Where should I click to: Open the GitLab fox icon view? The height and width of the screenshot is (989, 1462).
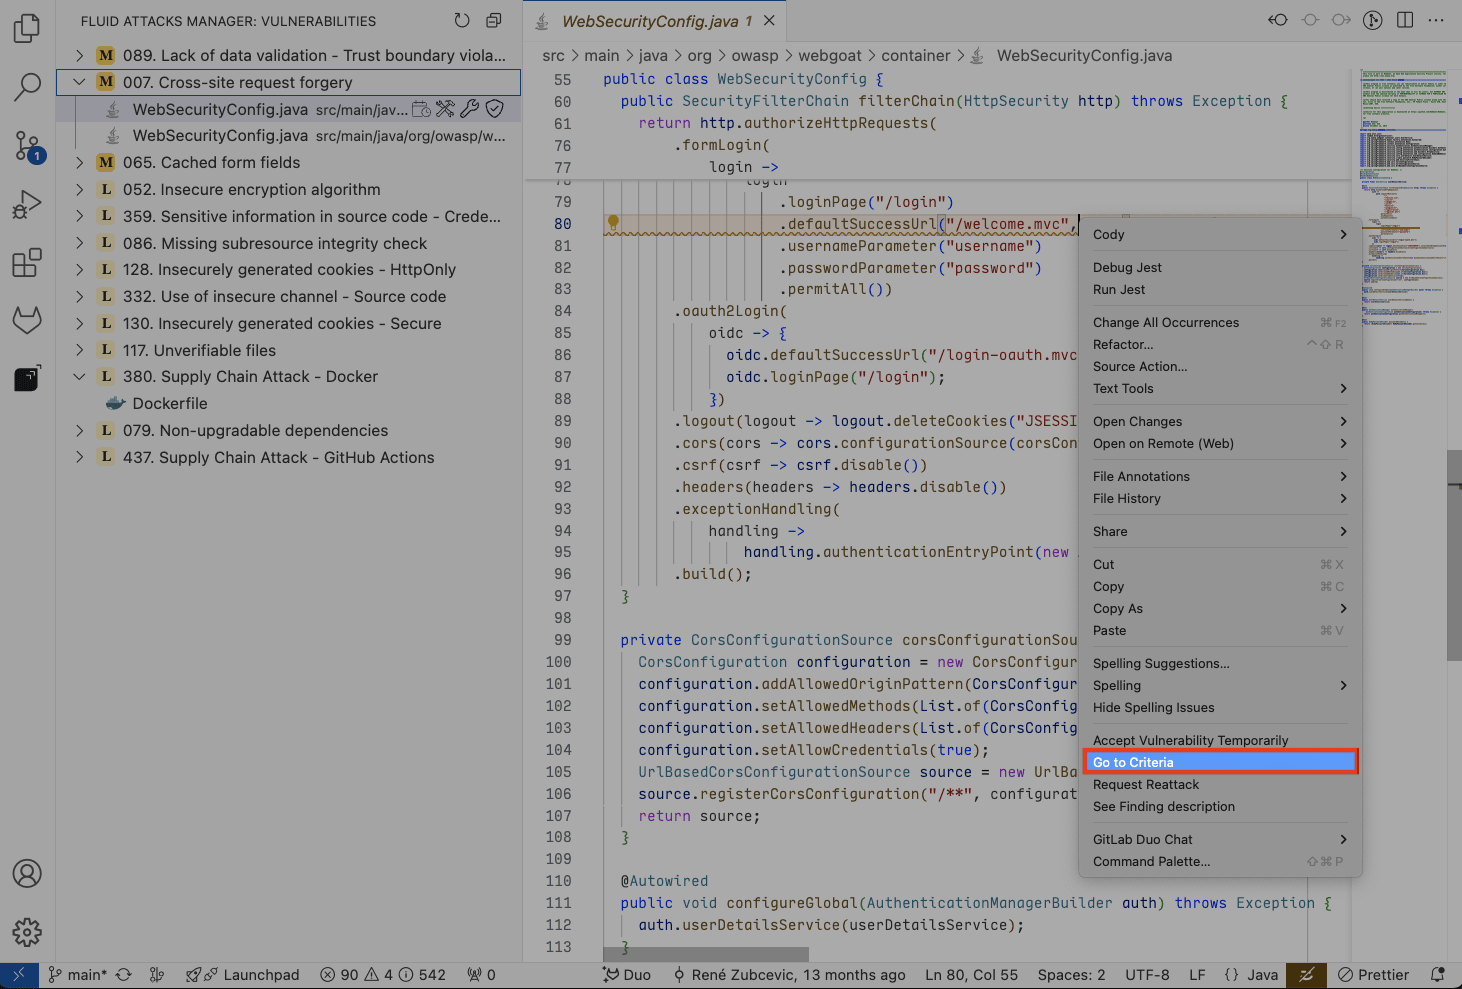pos(27,321)
